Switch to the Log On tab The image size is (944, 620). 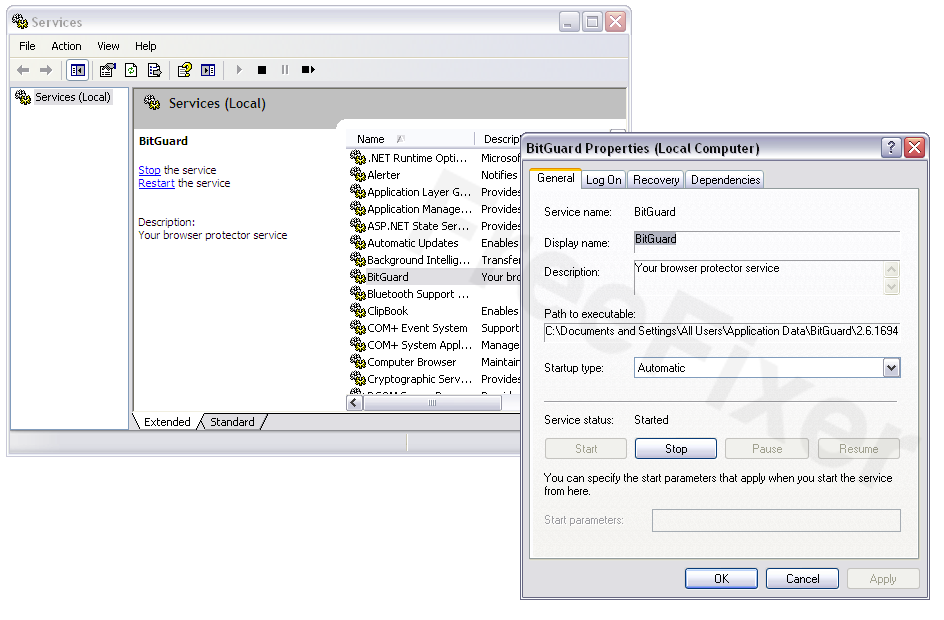[604, 180]
